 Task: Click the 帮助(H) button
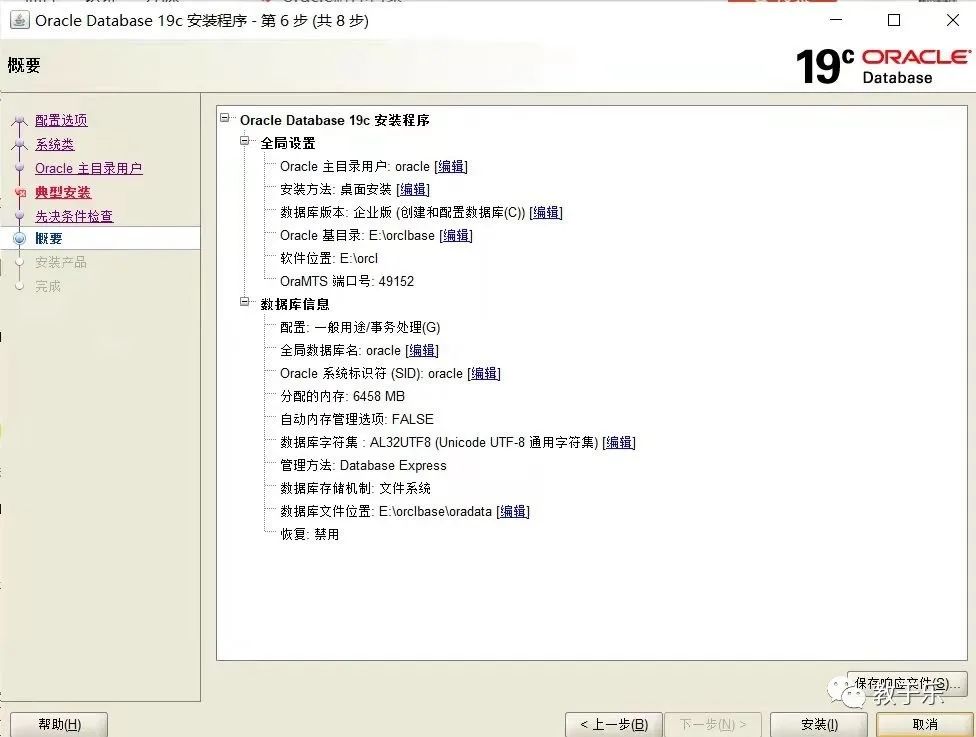click(x=59, y=725)
